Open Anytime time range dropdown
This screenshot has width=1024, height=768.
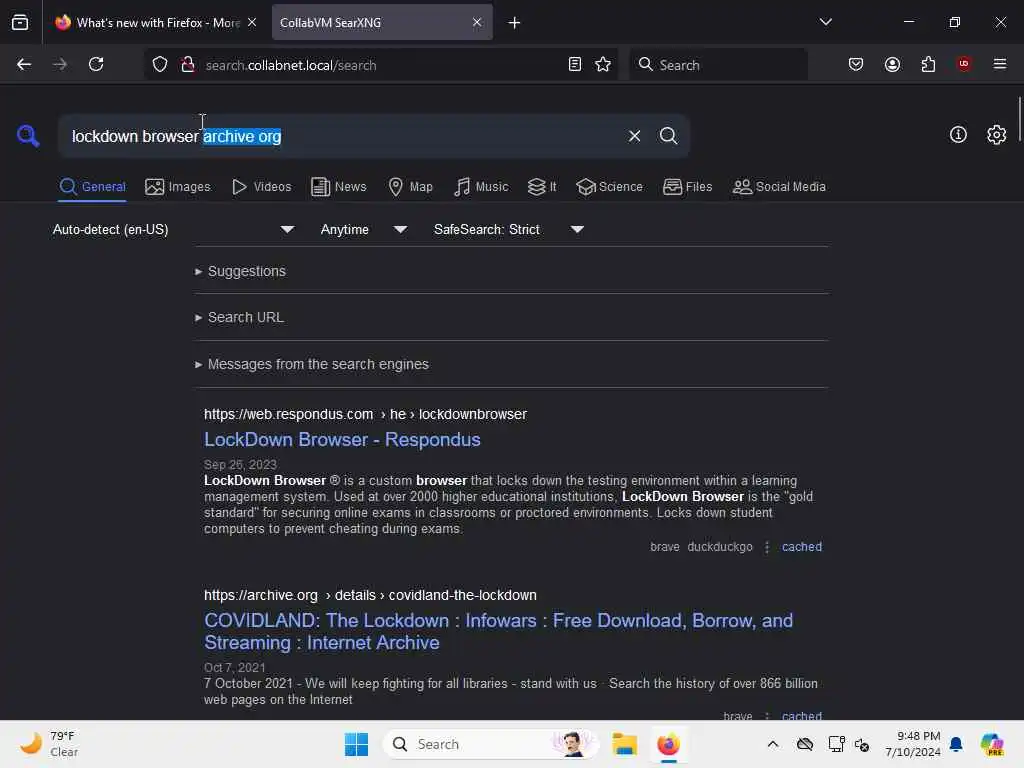coord(364,229)
